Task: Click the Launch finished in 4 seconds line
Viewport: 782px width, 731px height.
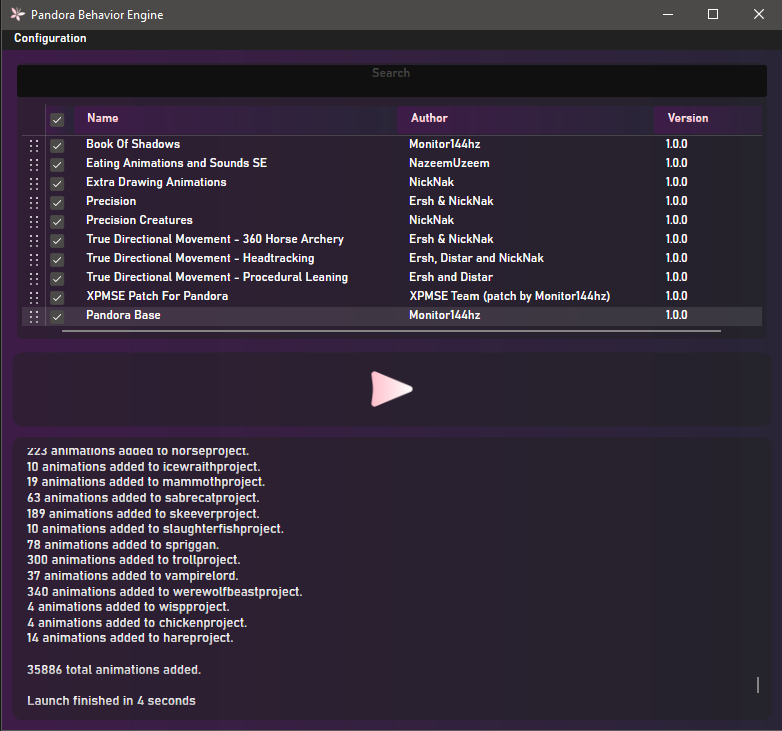Action: click(x=111, y=701)
